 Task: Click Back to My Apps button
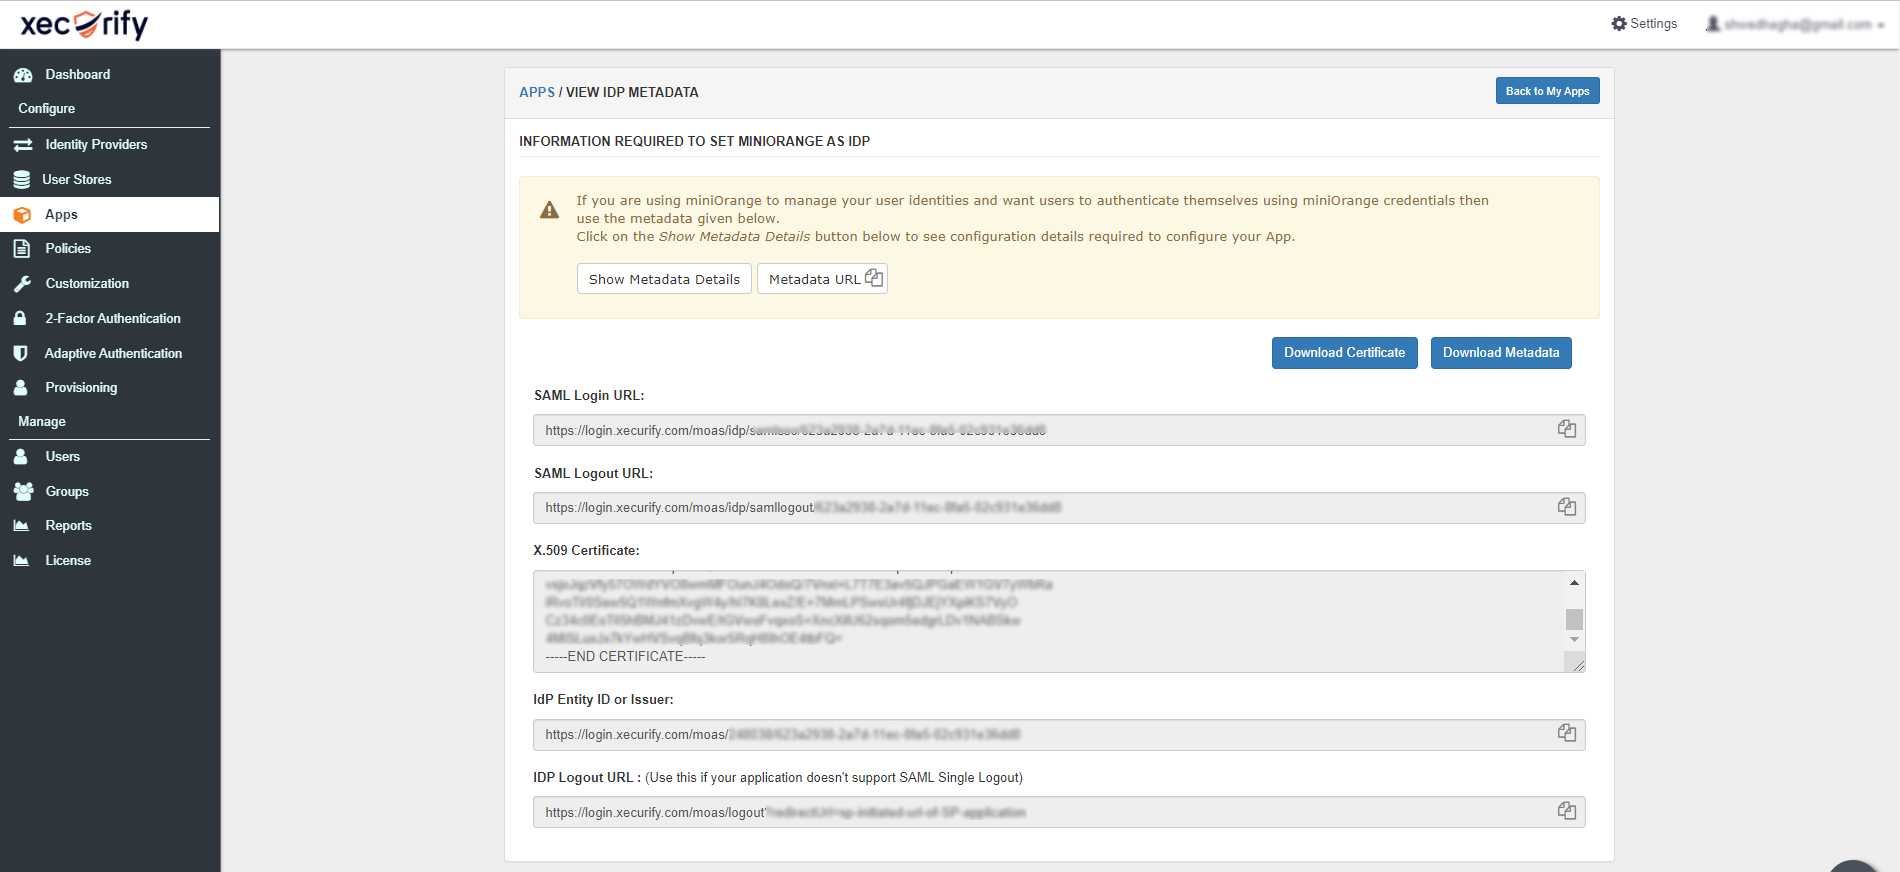(1547, 91)
